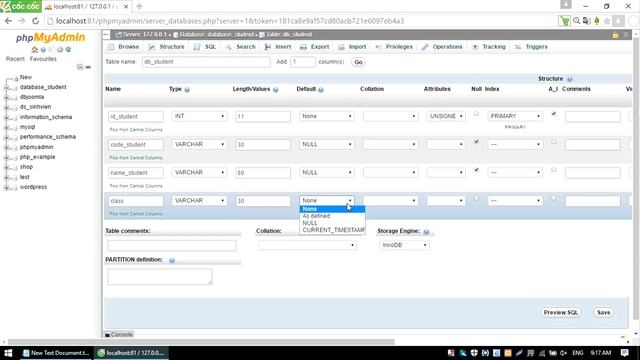Click the speaker volume icon in system tray
This screenshot has width=640, height=360.
(x=564, y=353)
